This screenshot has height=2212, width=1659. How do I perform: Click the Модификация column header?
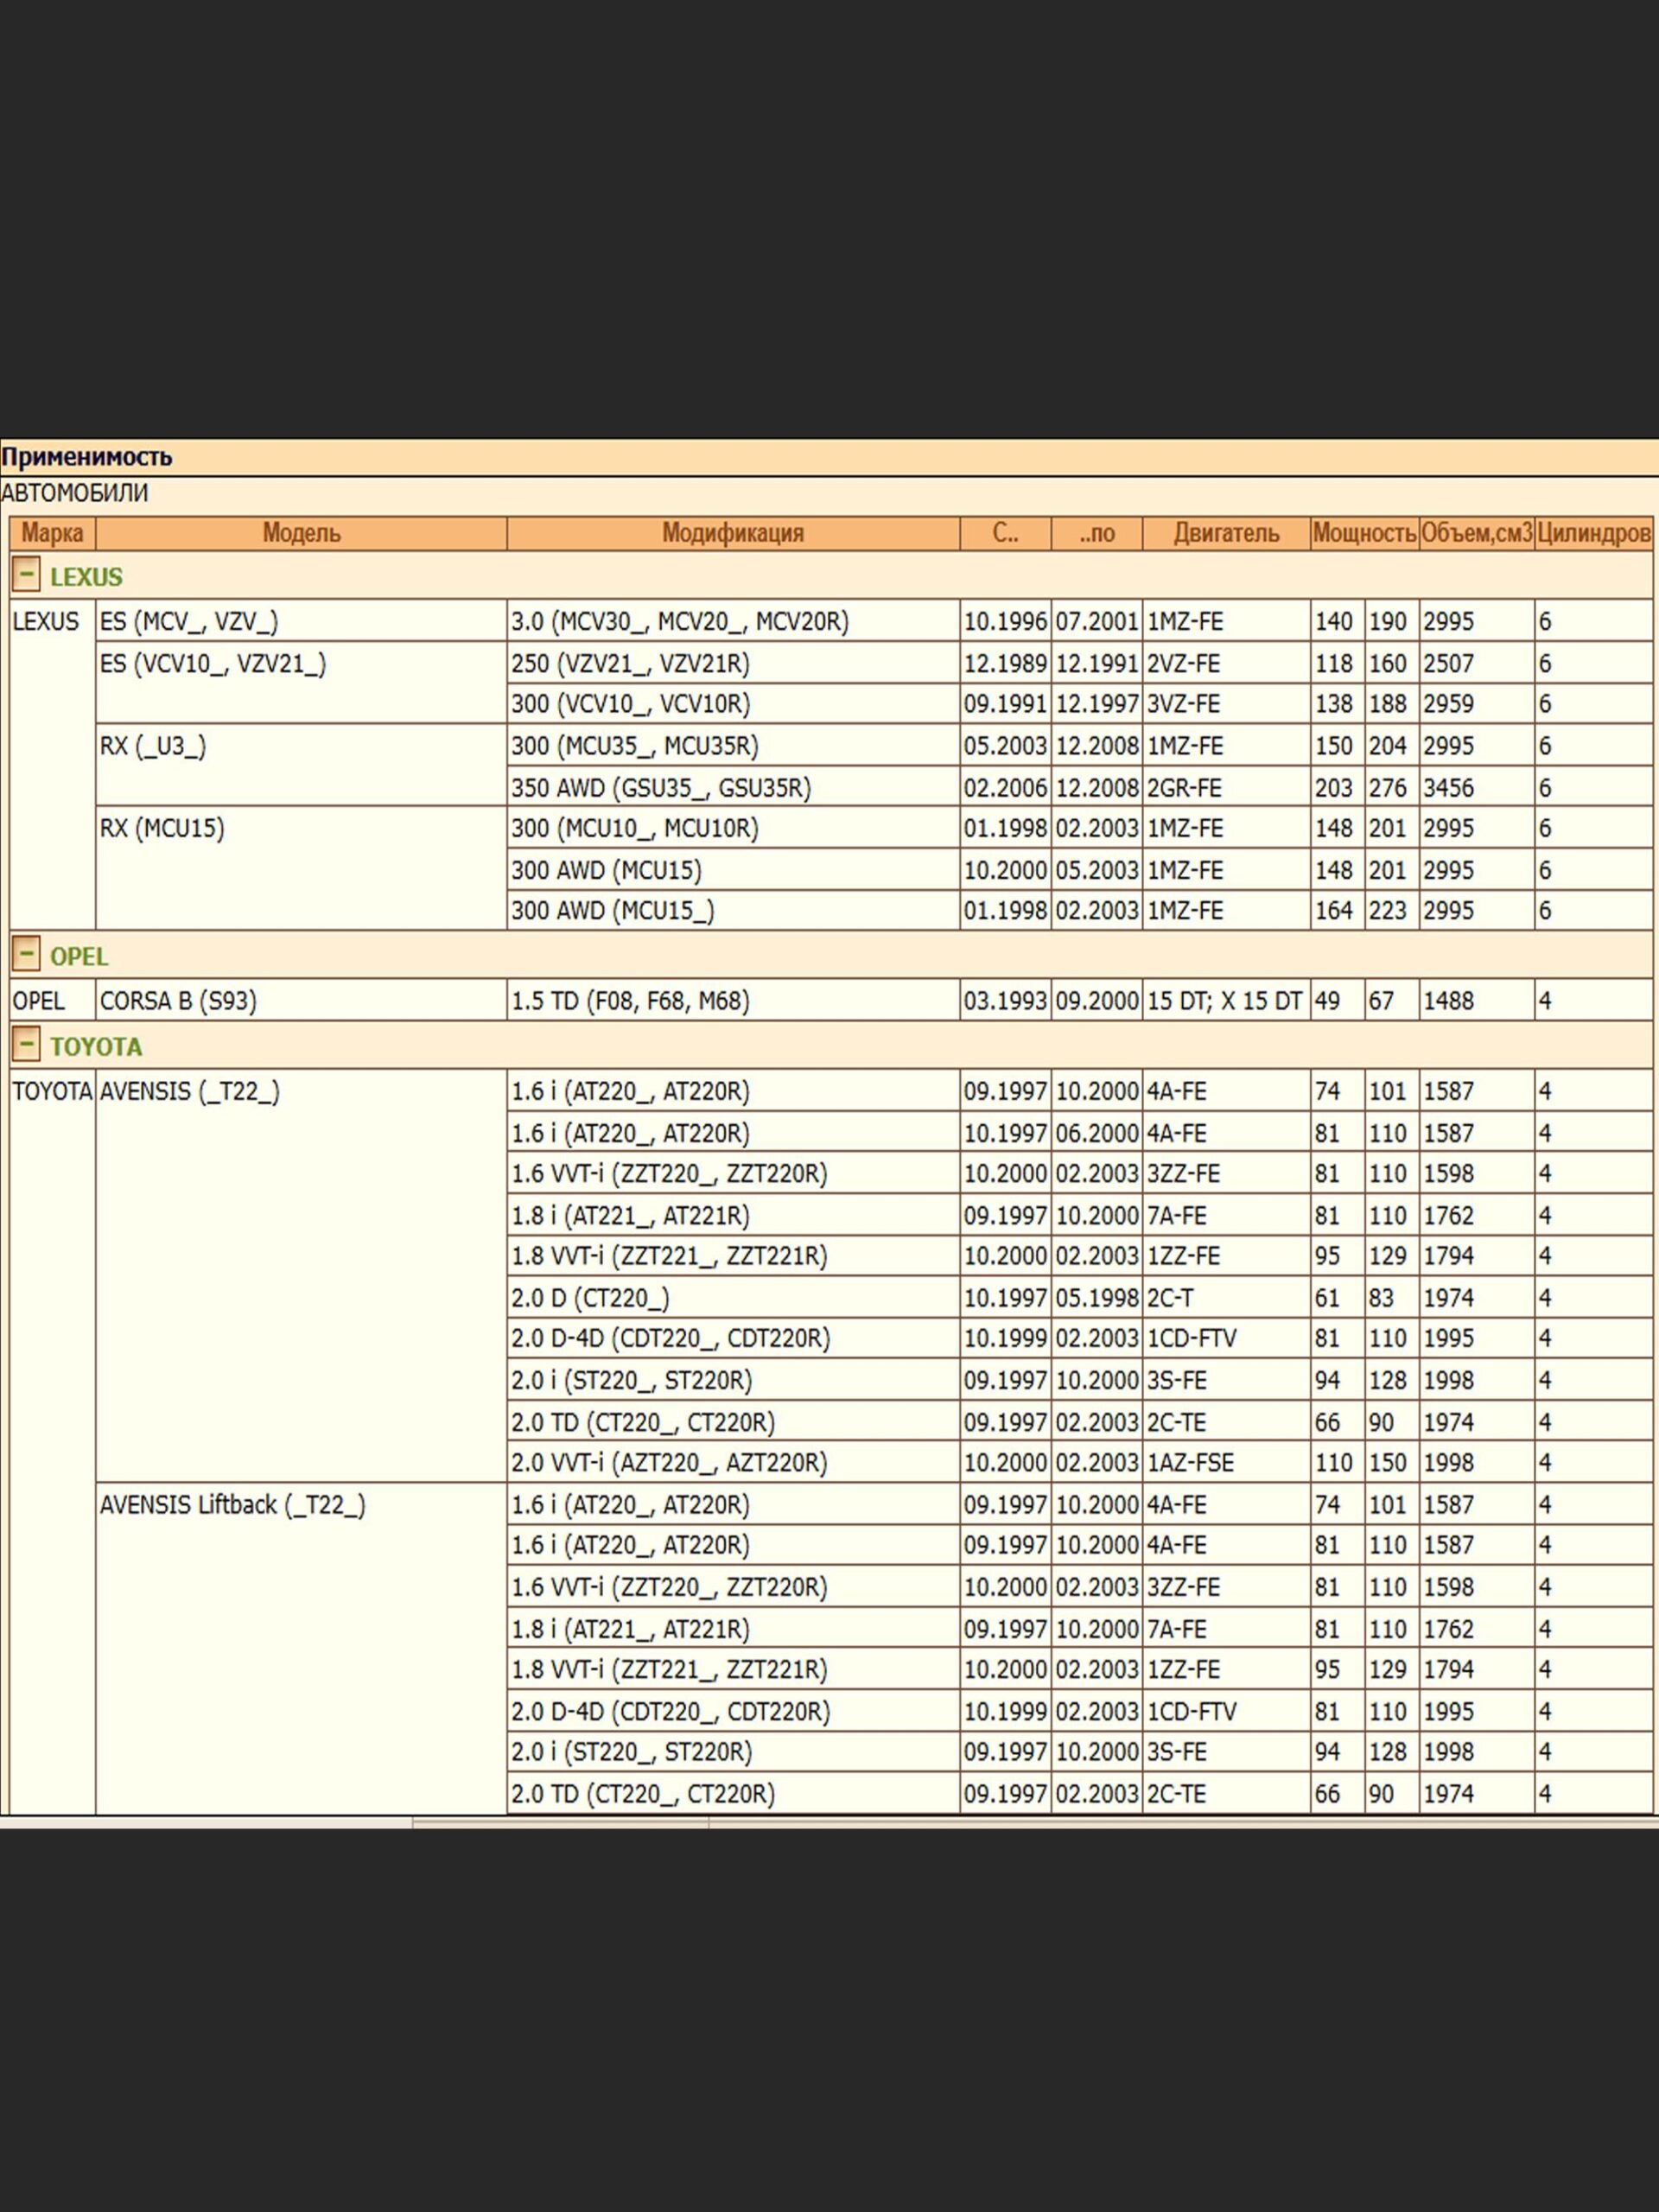[x=732, y=533]
